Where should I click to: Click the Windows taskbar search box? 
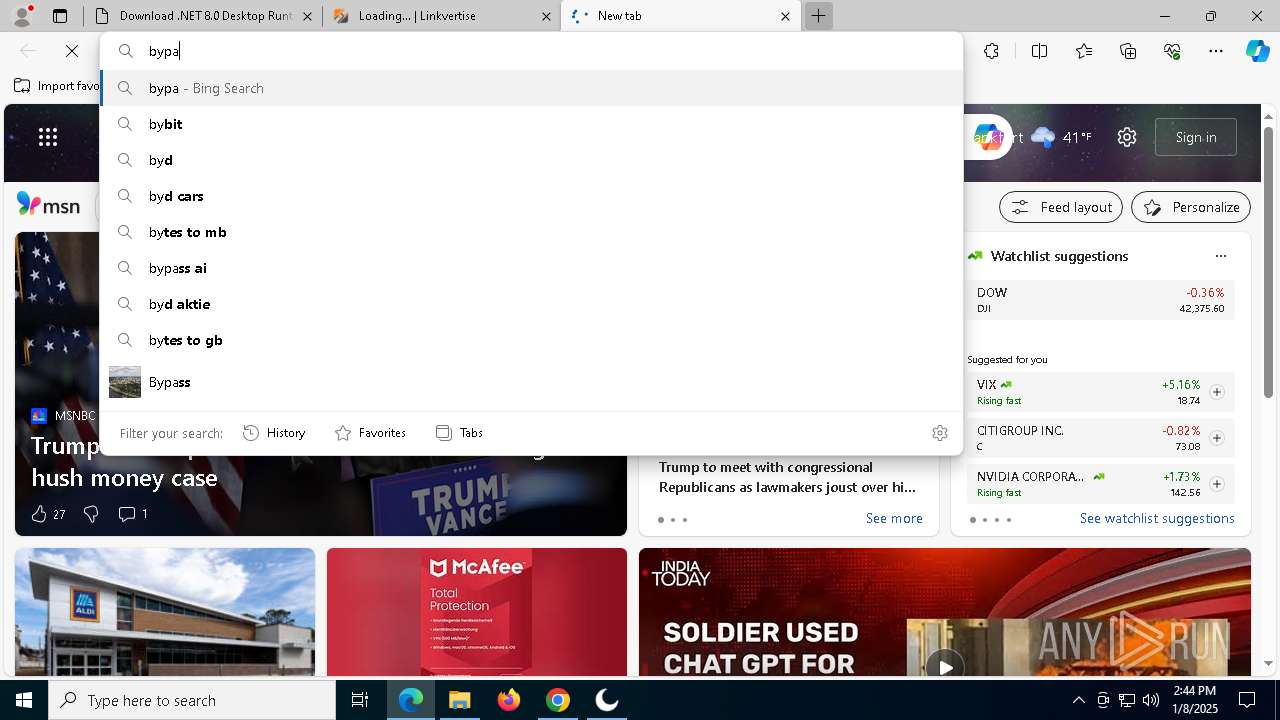[x=192, y=700]
